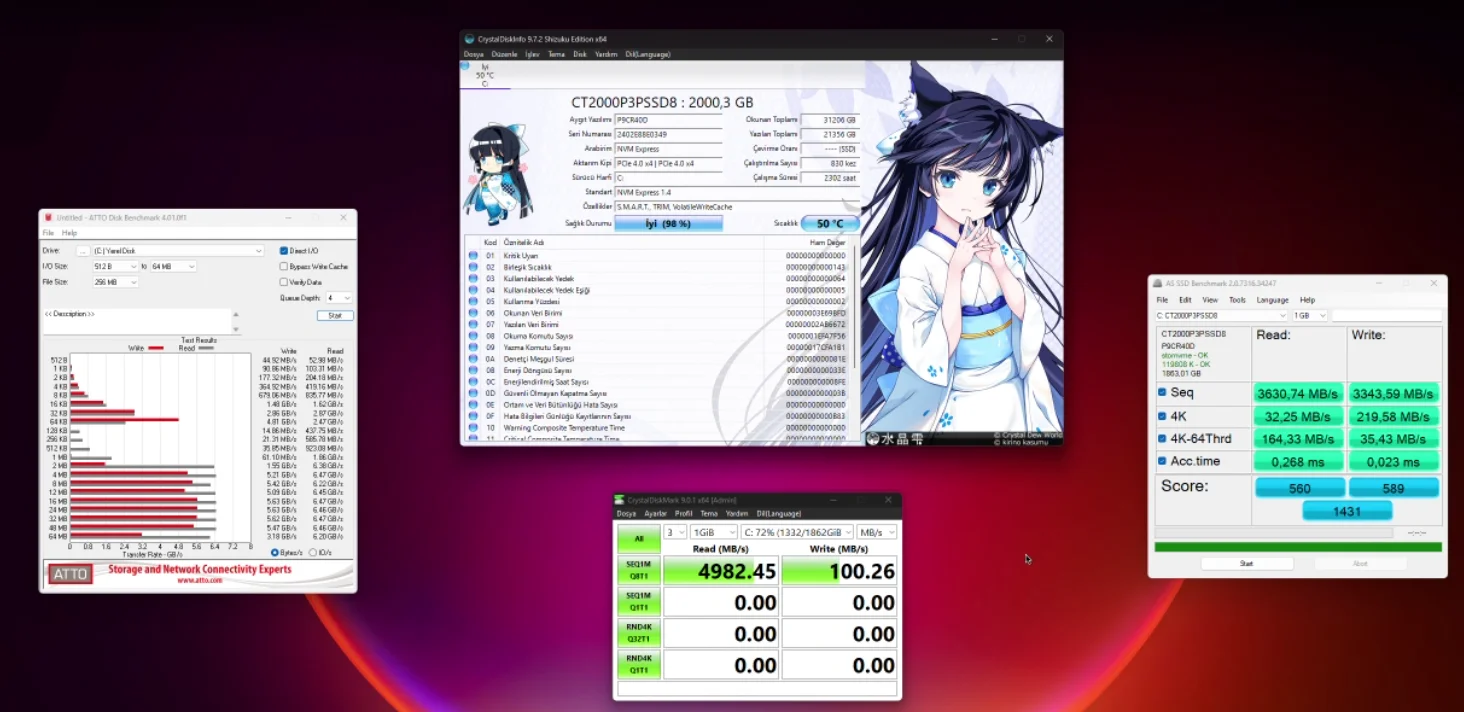Click the drive browse "..." button in ATTO
1464x712 pixels.
pyautogui.click(x=84, y=251)
